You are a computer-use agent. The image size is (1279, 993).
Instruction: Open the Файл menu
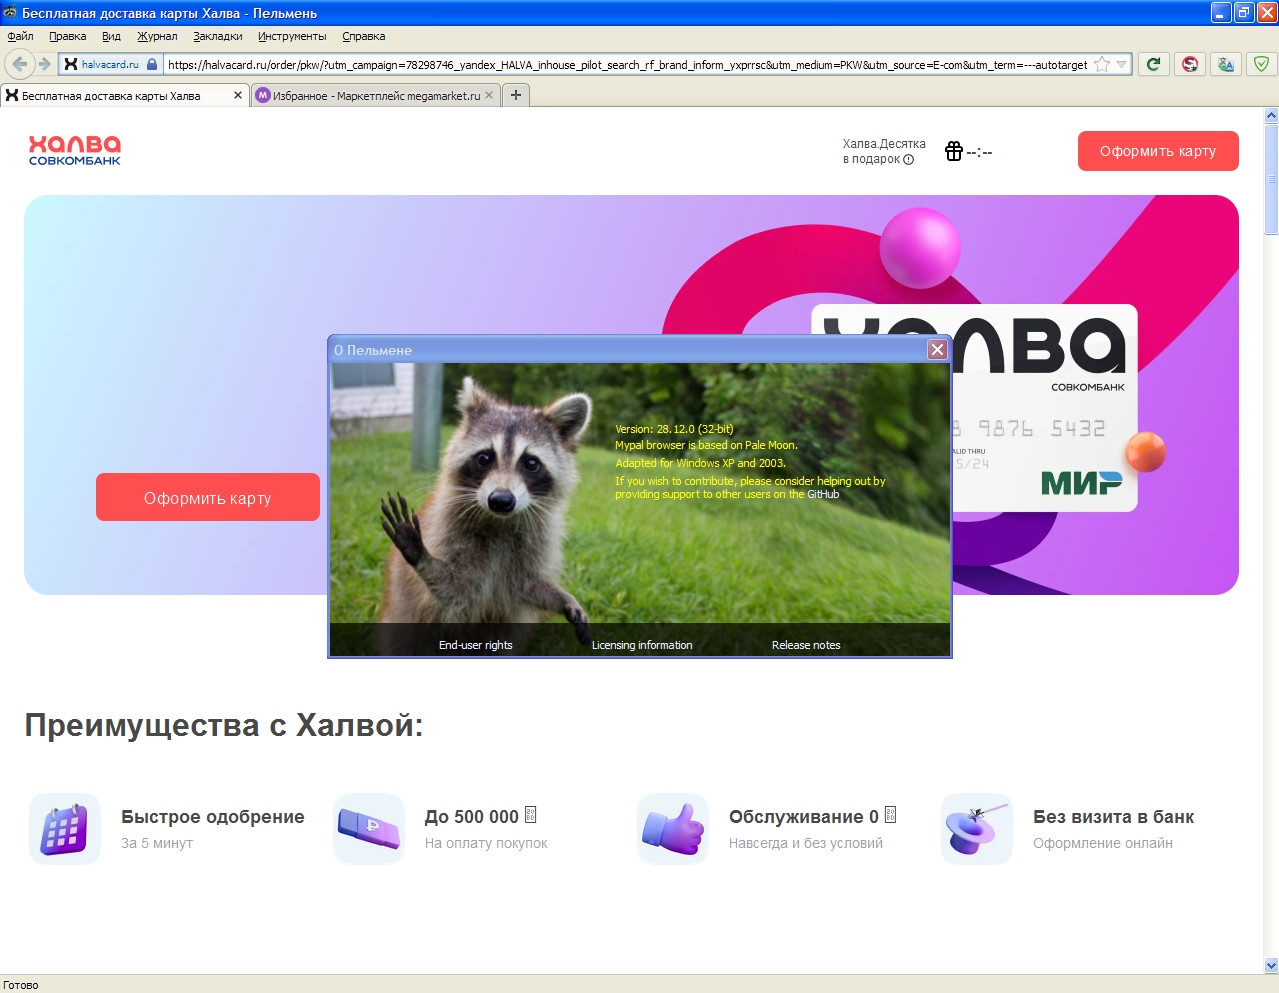(x=20, y=36)
